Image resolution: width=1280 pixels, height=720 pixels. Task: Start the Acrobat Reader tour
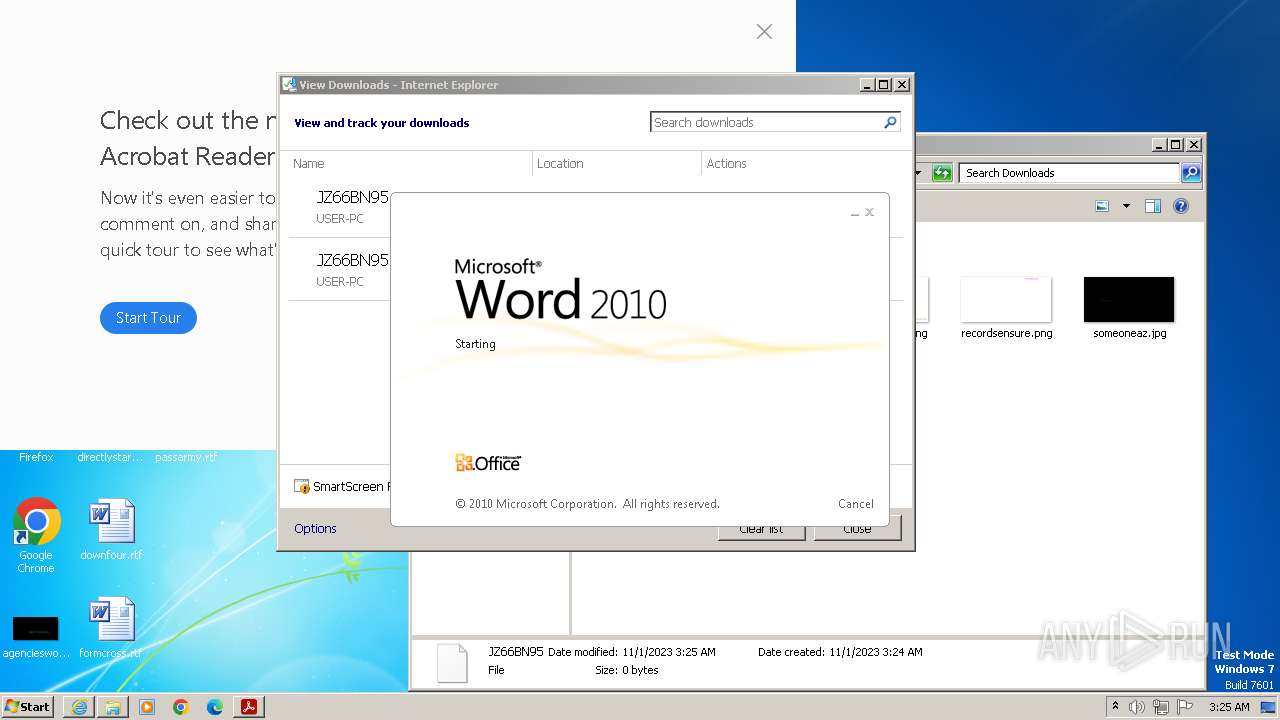(x=148, y=318)
